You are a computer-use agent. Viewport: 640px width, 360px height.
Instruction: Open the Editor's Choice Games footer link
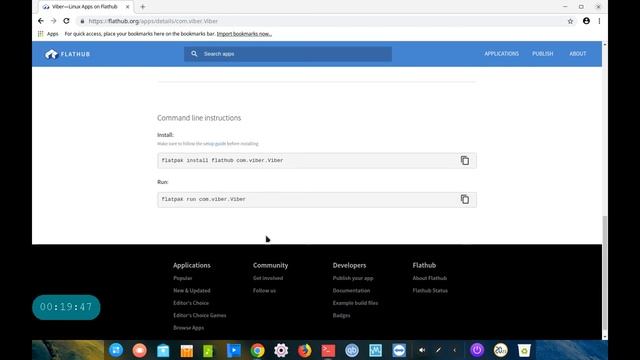click(x=200, y=315)
